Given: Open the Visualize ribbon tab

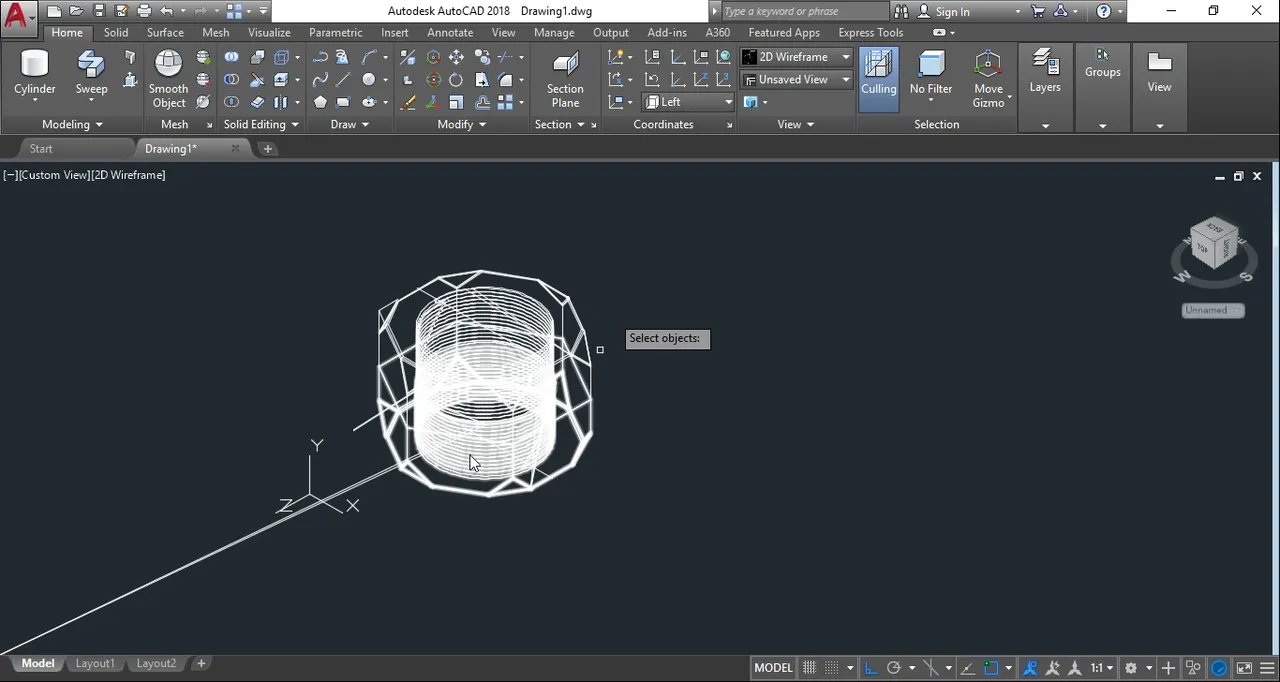Looking at the screenshot, I should click(x=269, y=32).
